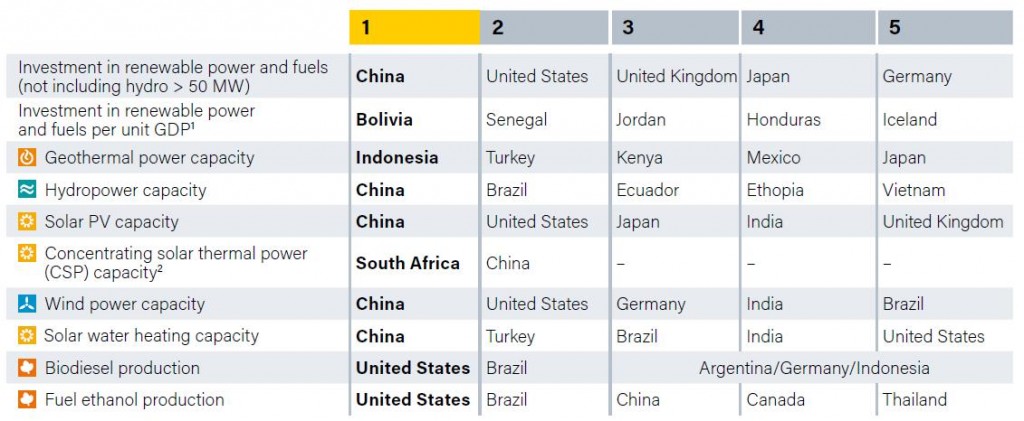Click the Biodiesel production row label
The image size is (1024, 421).
122,368
